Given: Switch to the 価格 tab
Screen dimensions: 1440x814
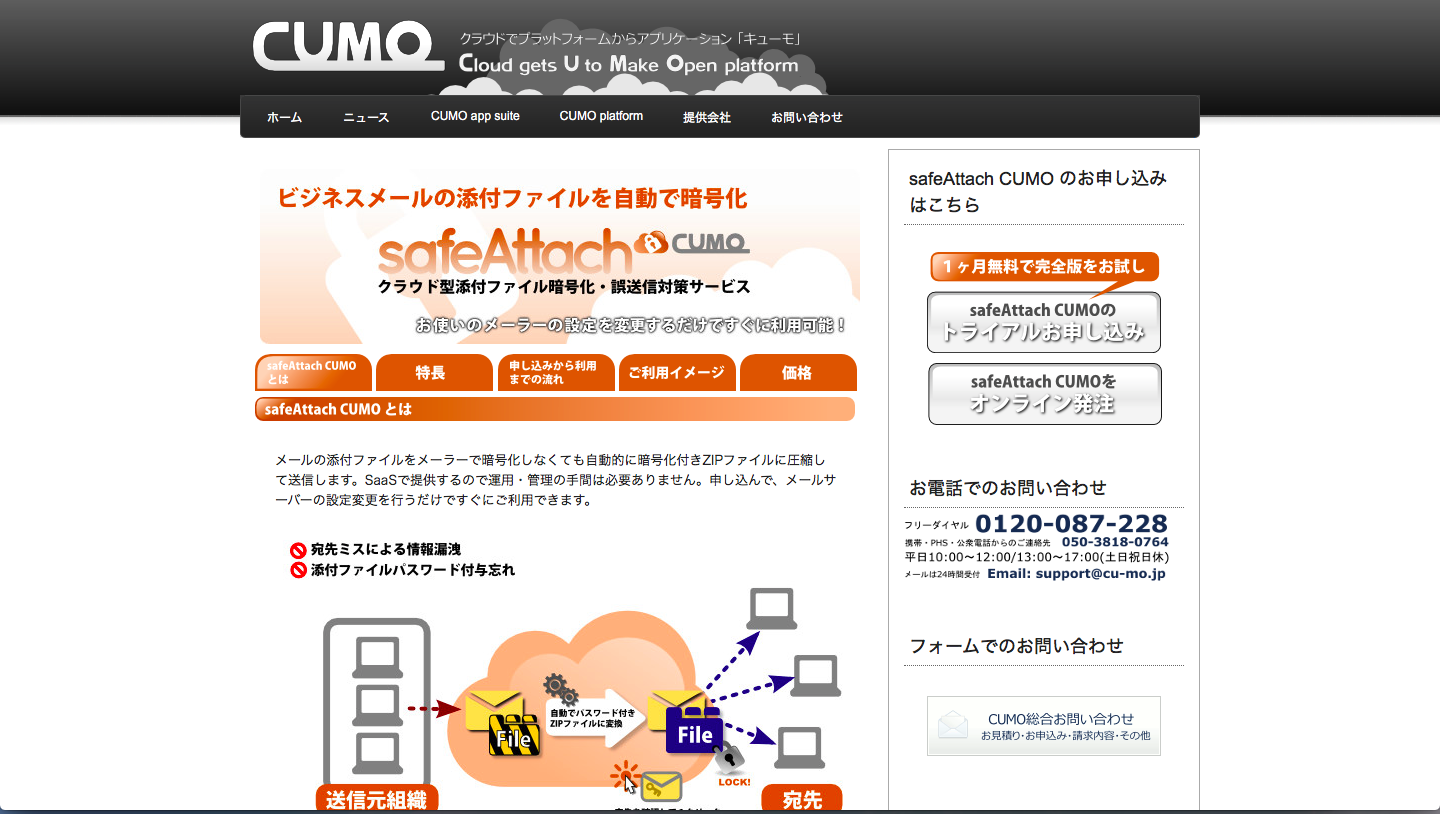Looking at the screenshot, I should coord(797,373).
